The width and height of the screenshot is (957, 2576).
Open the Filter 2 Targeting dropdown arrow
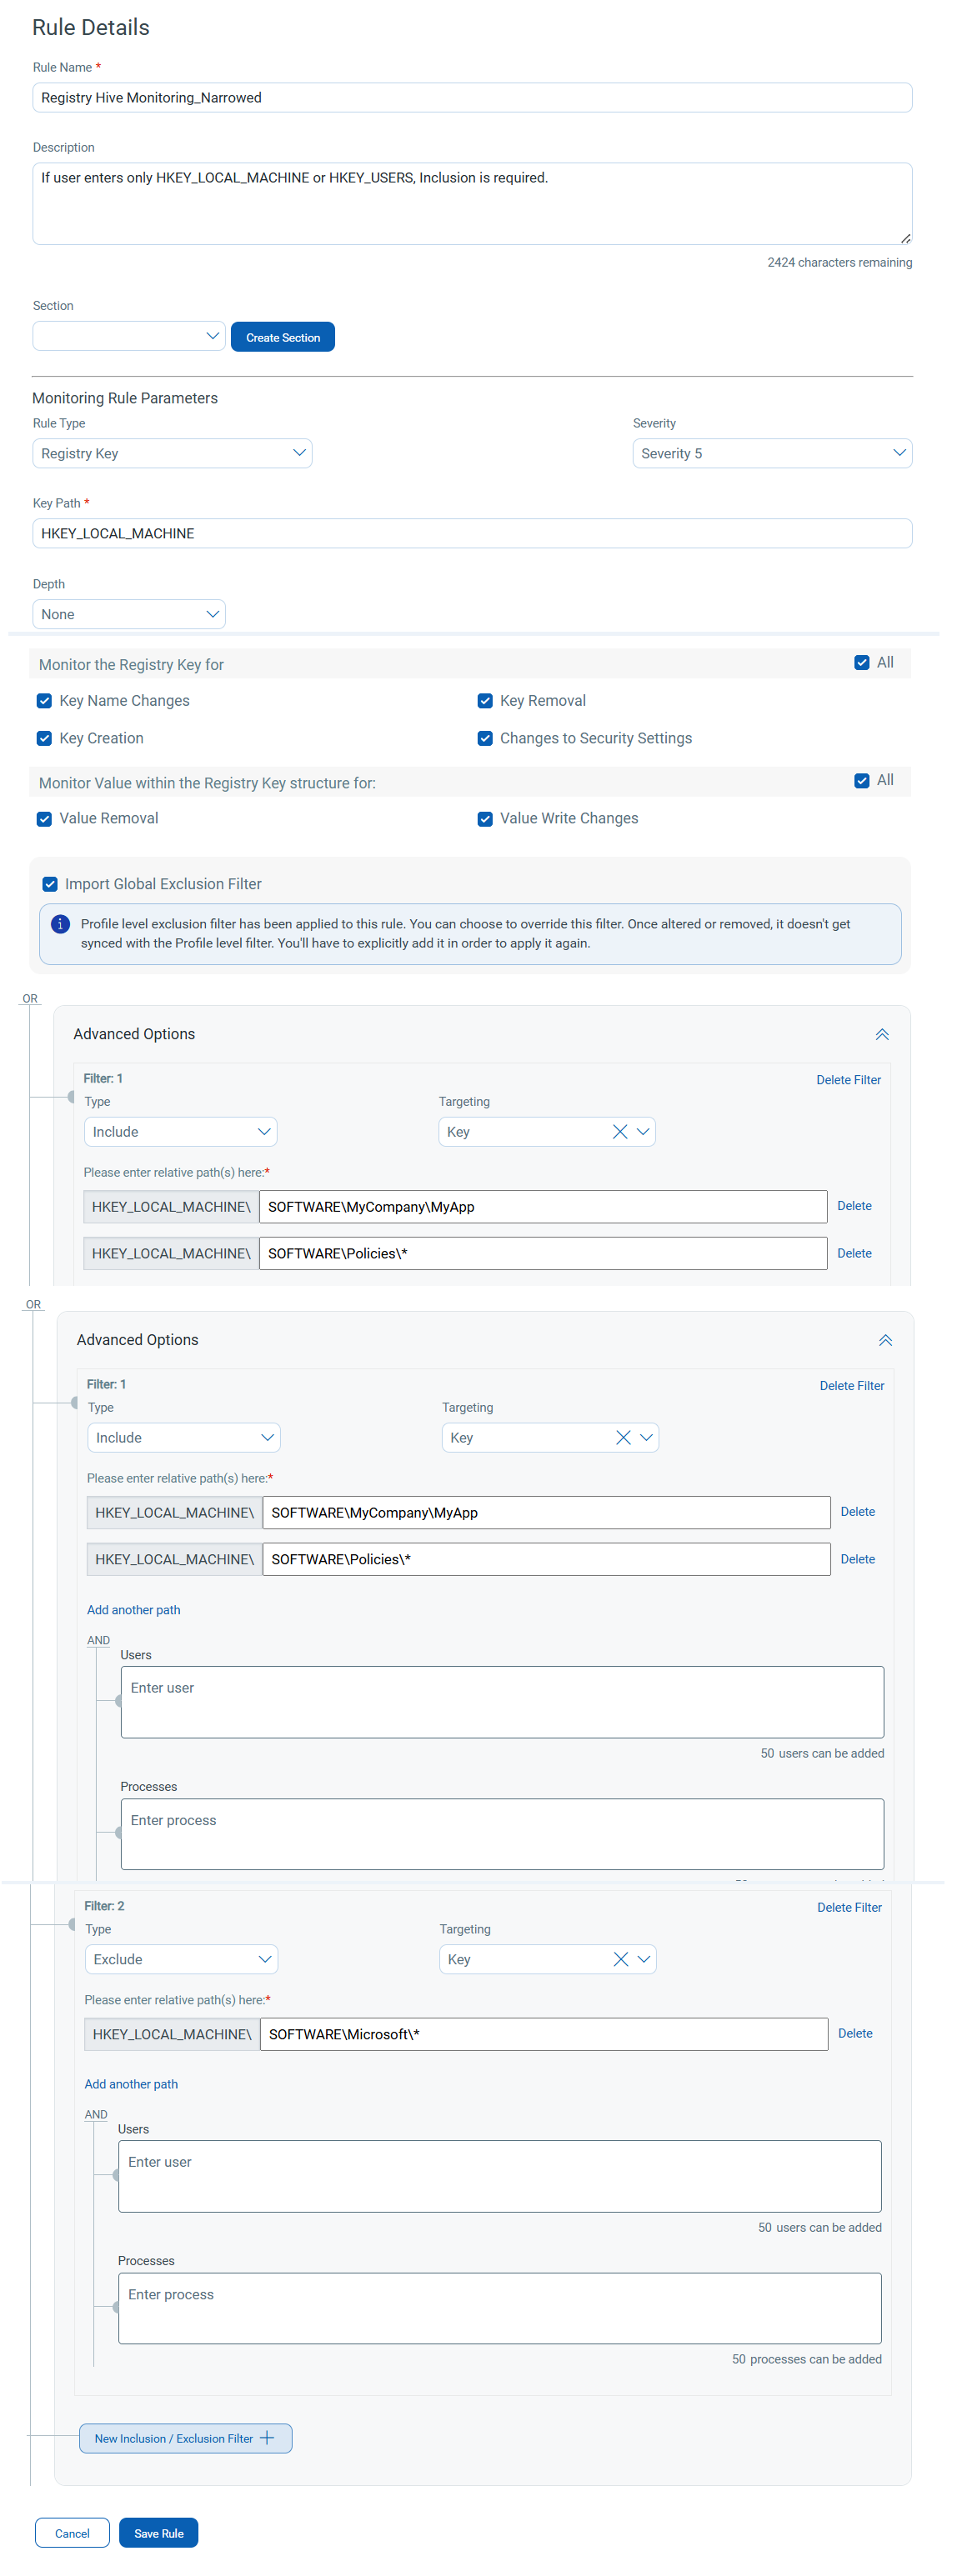coord(643,1959)
